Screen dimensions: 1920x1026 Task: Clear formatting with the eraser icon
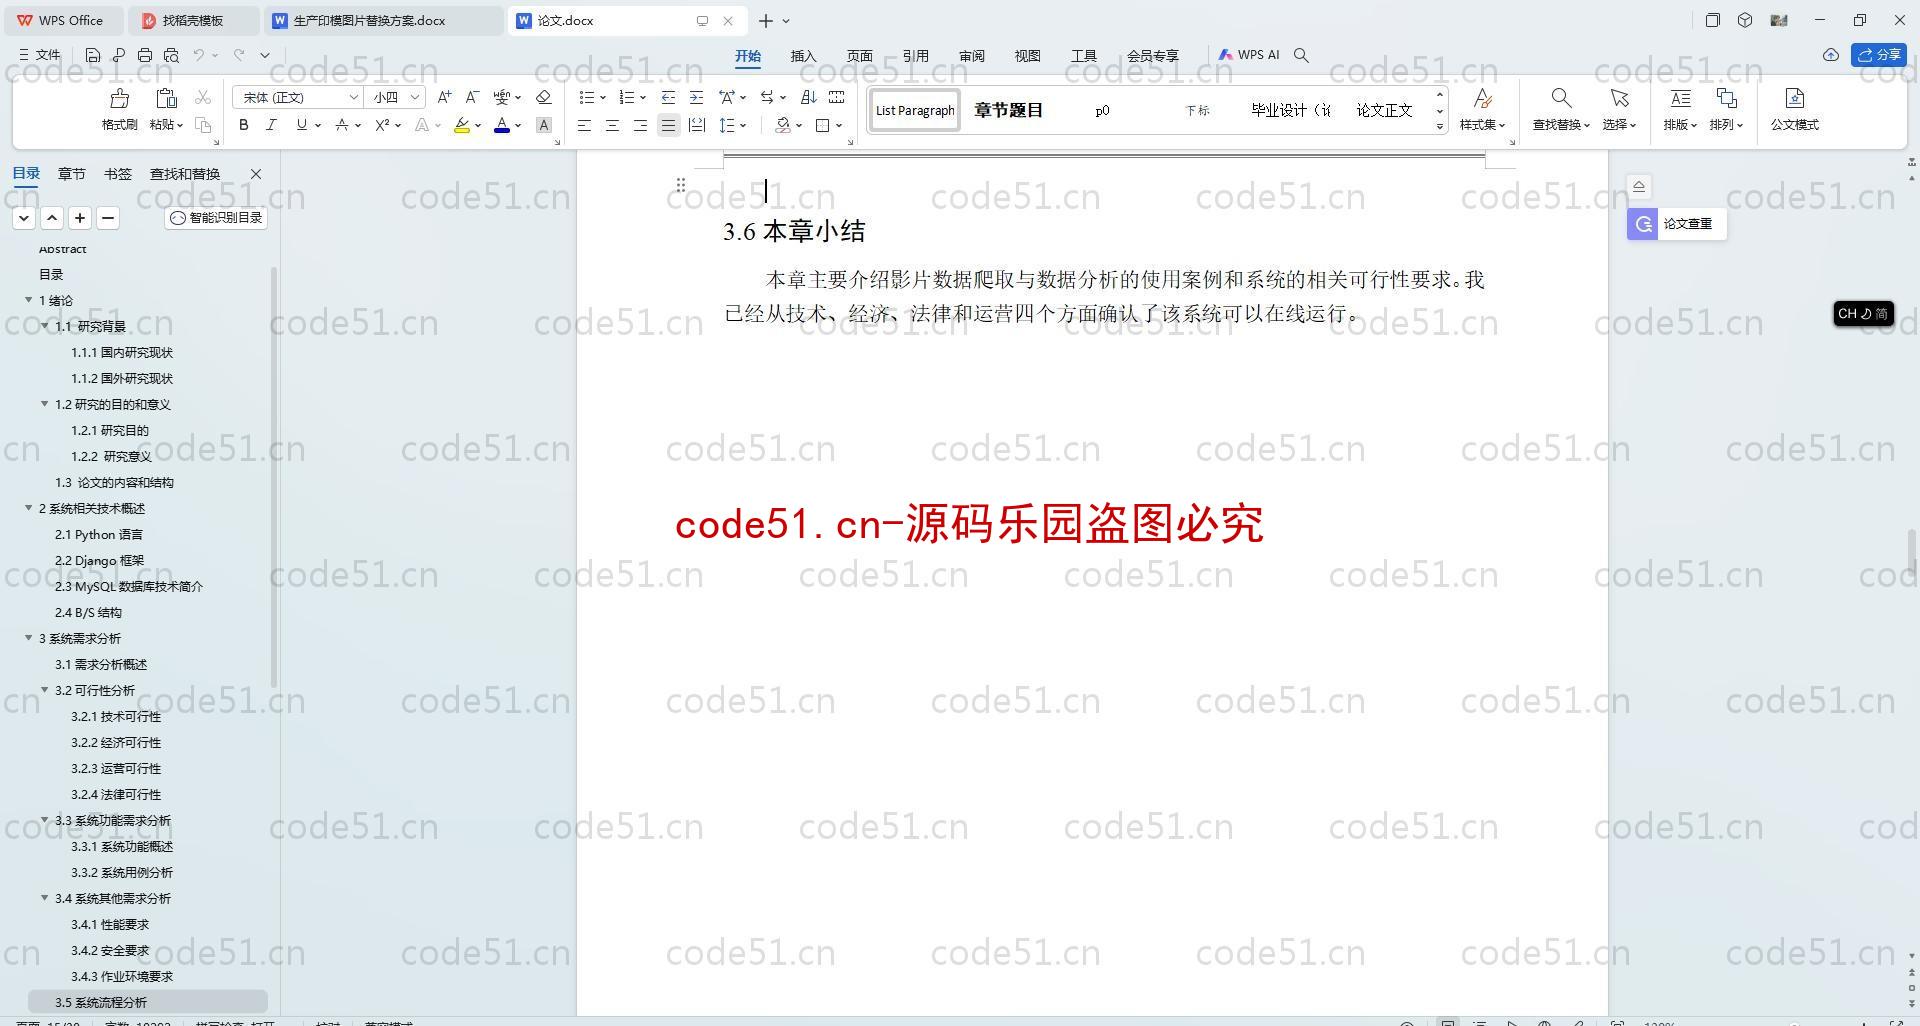[x=544, y=97]
